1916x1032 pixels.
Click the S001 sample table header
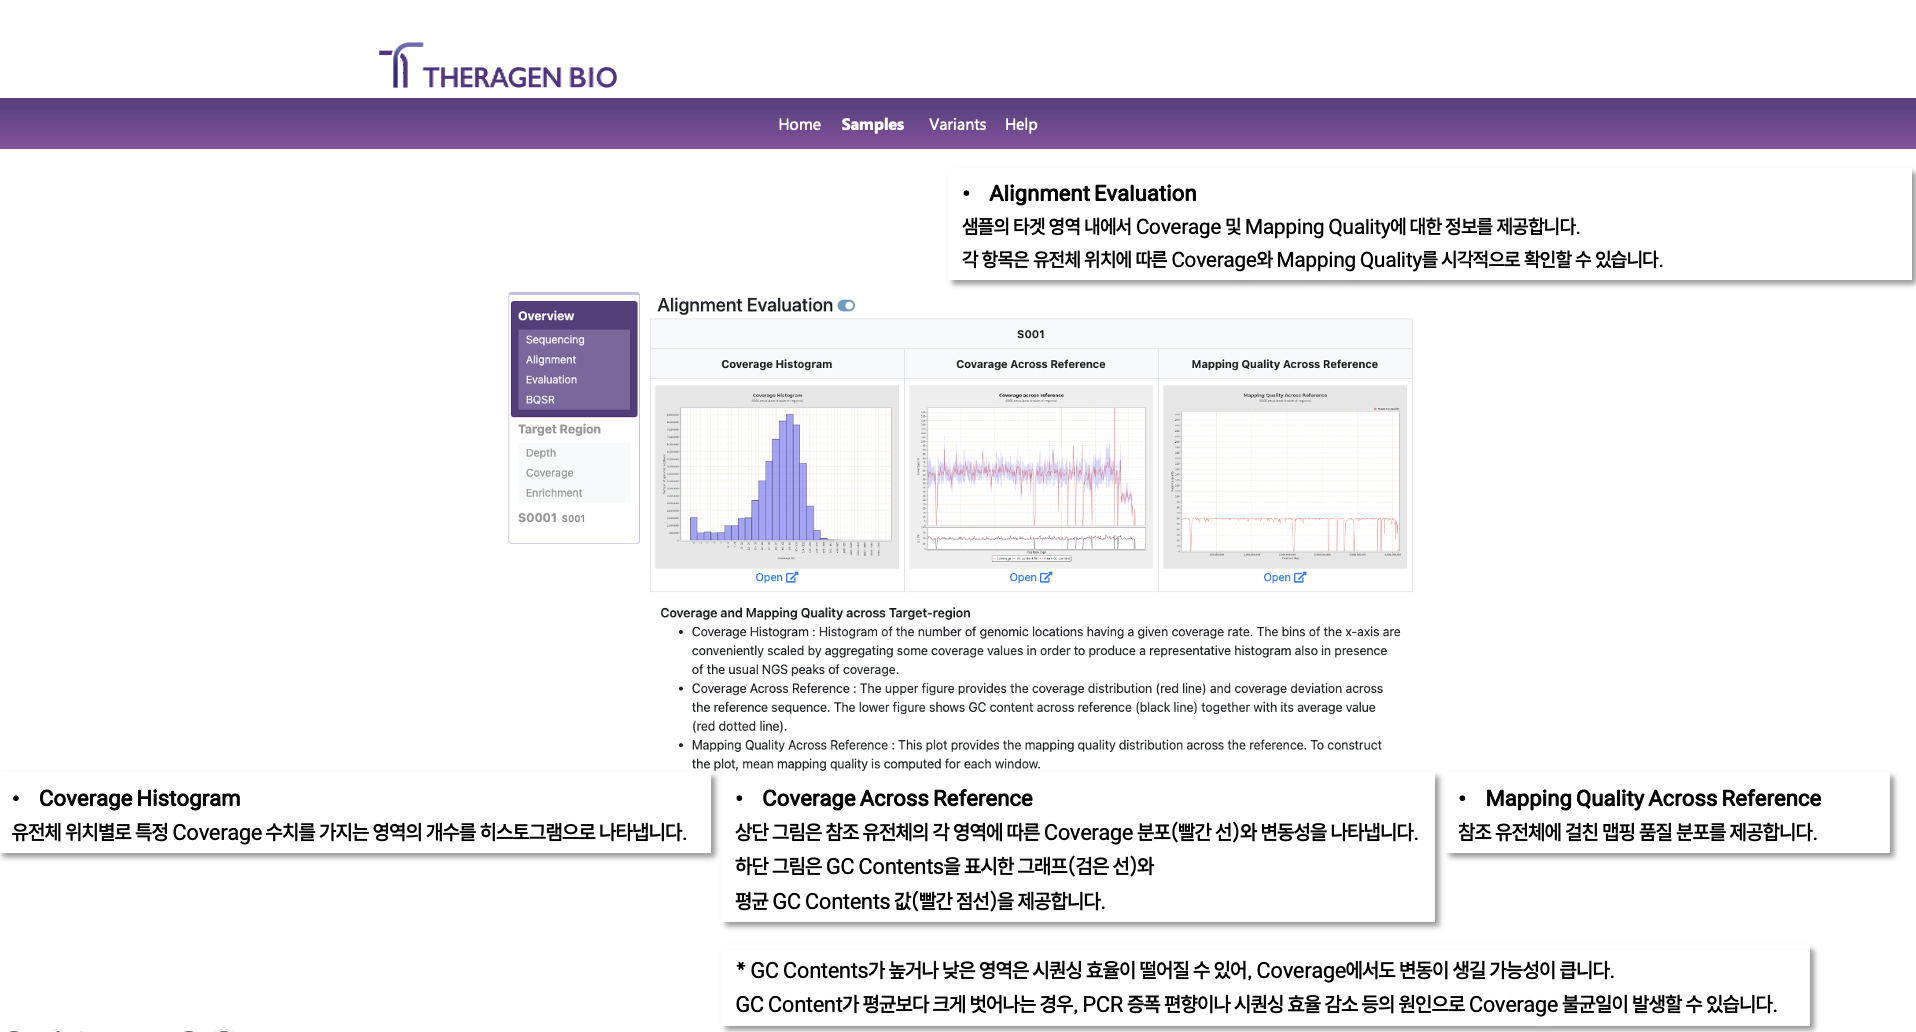click(1031, 334)
